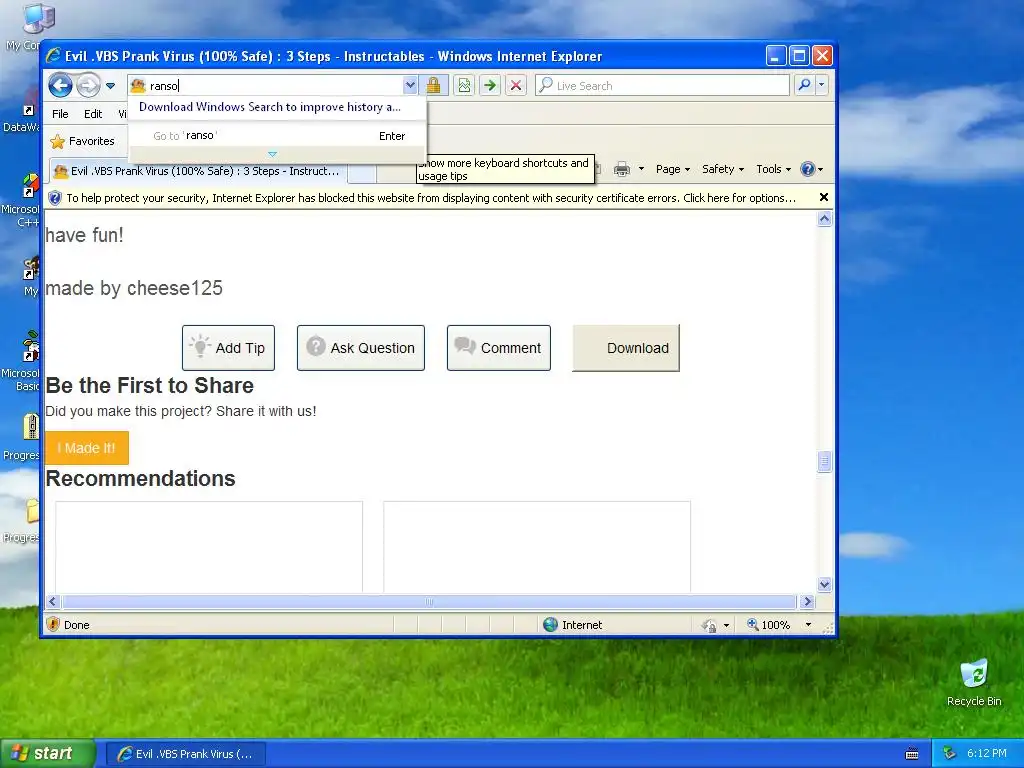The height and width of the screenshot is (768, 1024).
Task: Open a new blank tab
Action: coord(362,172)
